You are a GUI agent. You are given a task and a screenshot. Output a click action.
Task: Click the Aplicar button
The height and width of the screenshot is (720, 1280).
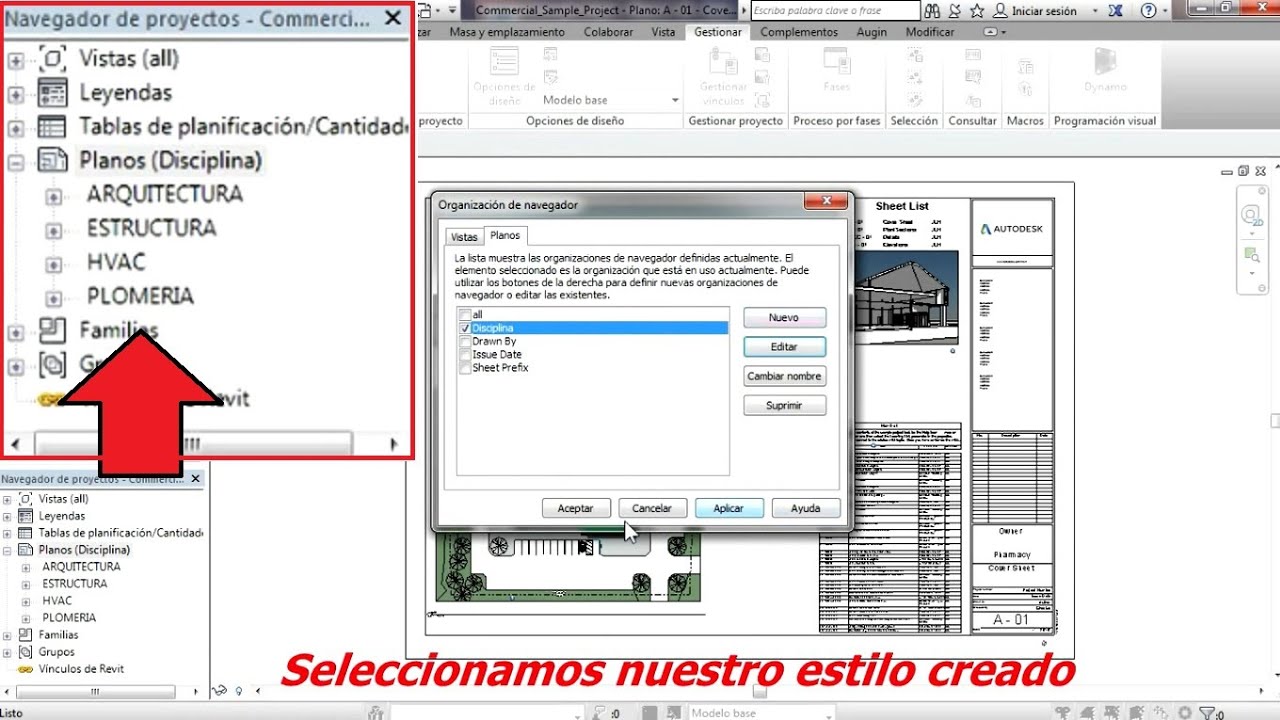(729, 508)
